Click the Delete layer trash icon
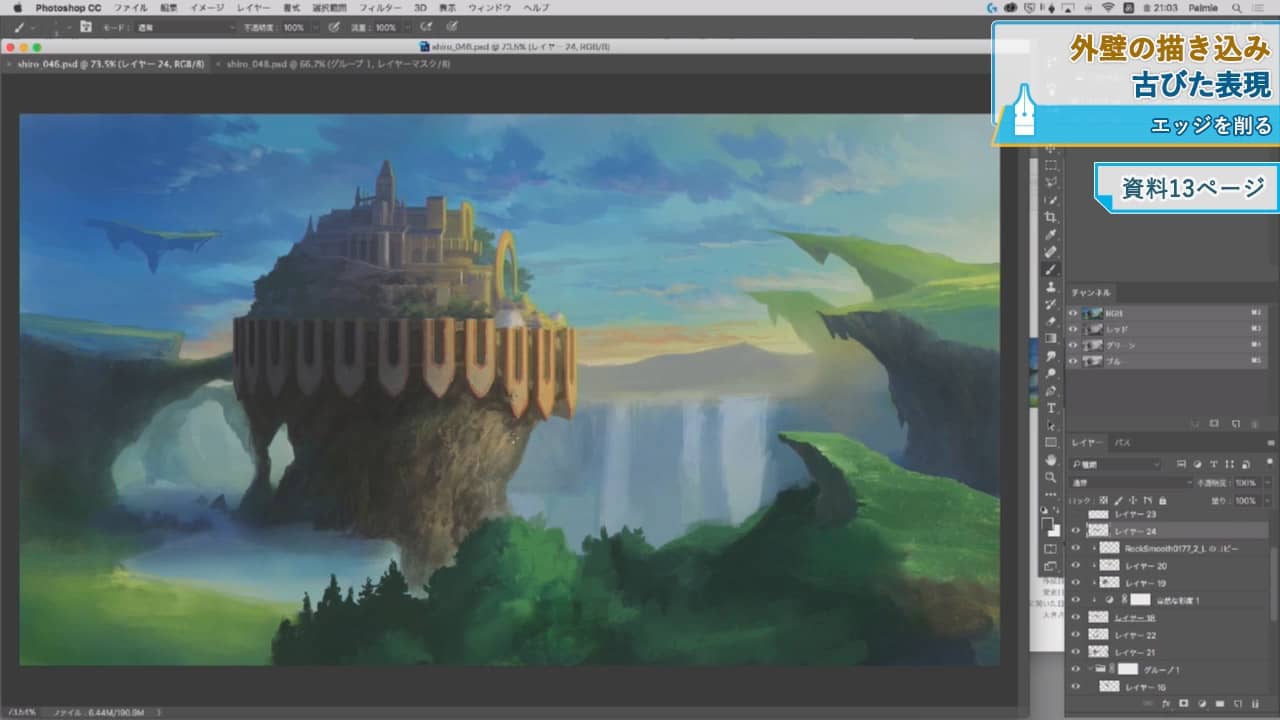The image size is (1280, 720). [1256, 703]
